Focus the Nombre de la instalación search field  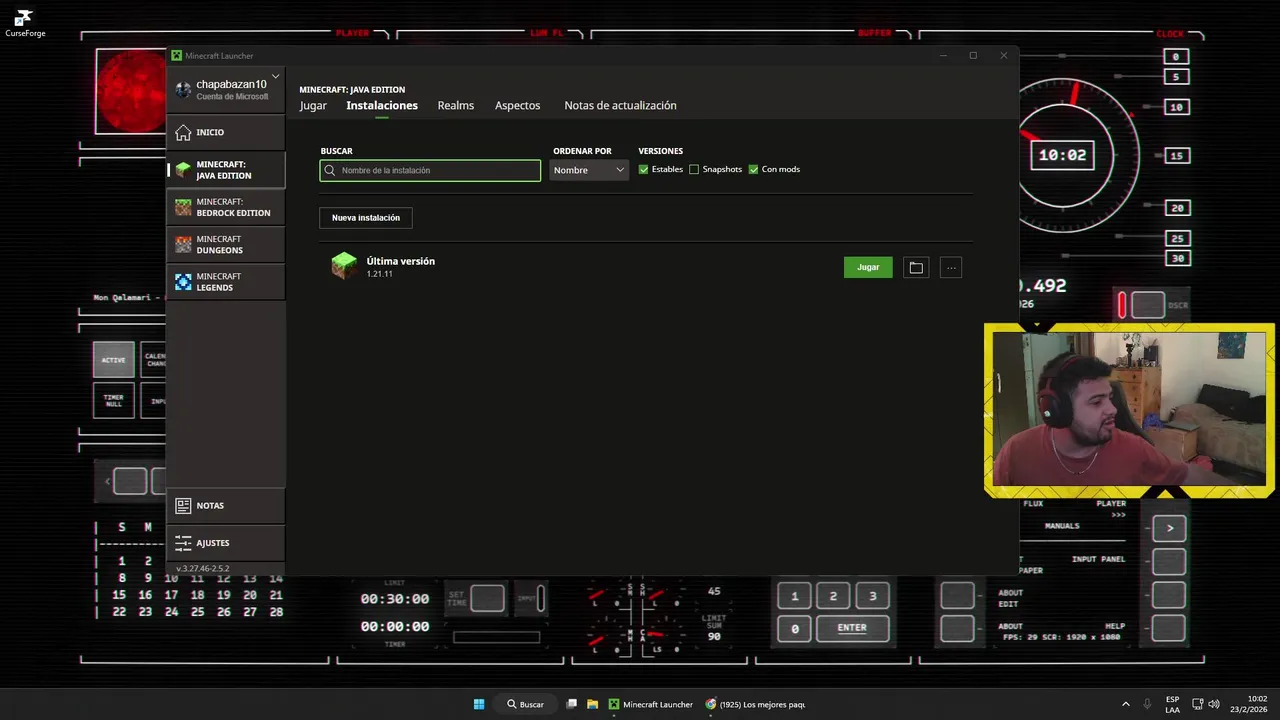click(x=430, y=170)
